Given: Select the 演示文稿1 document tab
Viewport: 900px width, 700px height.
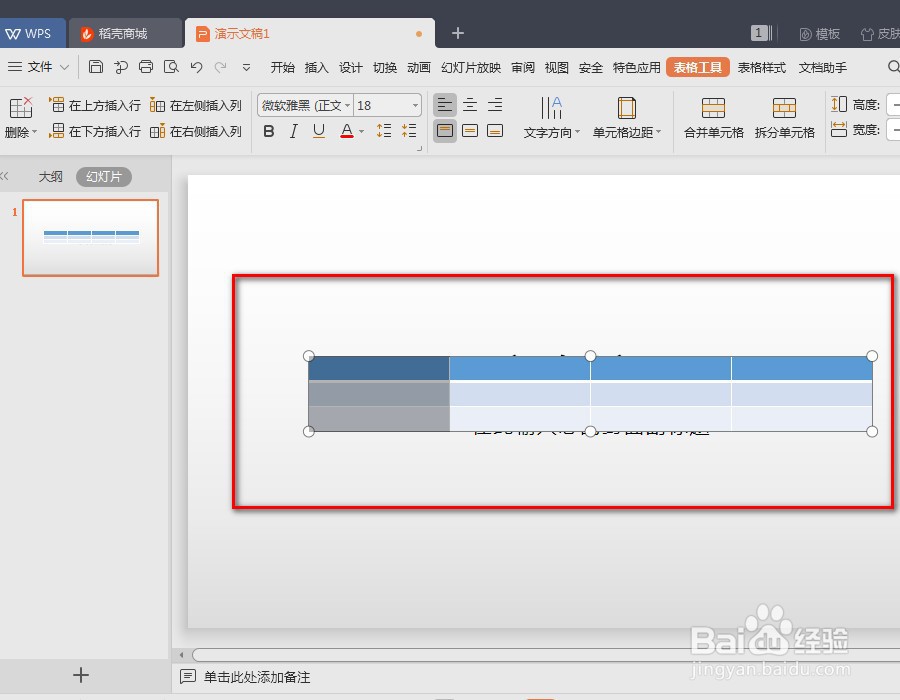Looking at the screenshot, I should 310,33.
